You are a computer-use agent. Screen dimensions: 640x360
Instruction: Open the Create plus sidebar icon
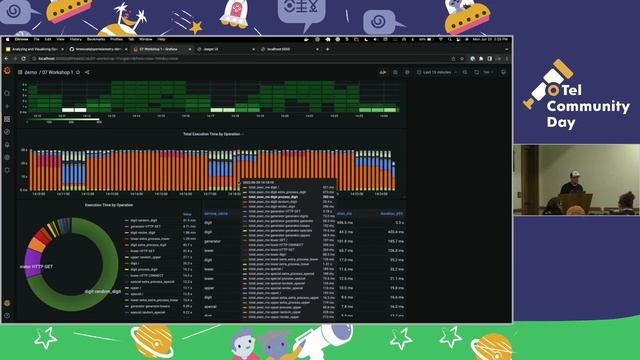click(7, 106)
